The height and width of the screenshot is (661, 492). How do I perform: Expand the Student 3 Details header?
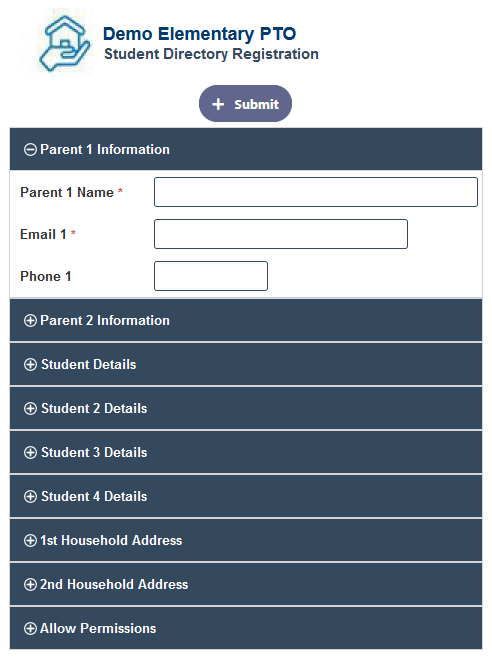point(246,452)
